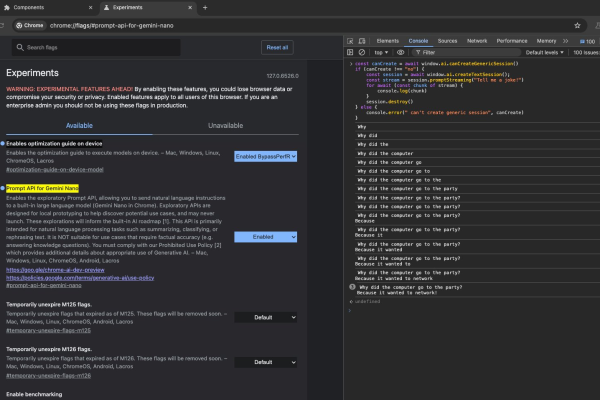Click the Enable benchmarking heading
The image size is (600, 400).
[34, 394]
